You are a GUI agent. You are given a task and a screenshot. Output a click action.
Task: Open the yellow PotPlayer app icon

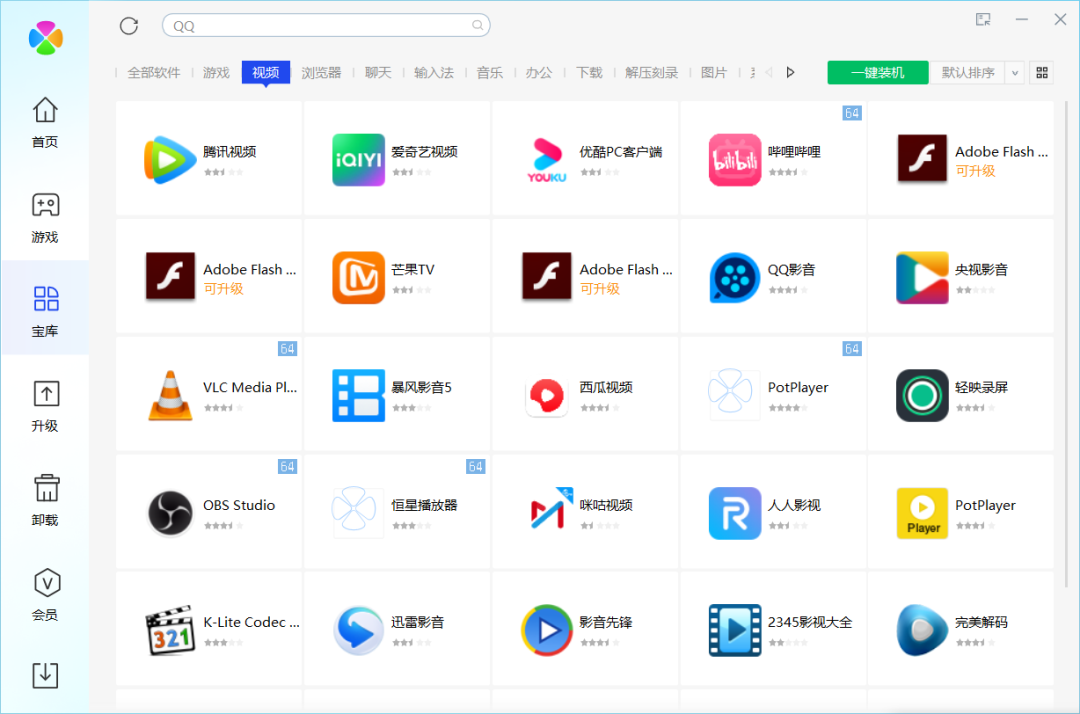pyautogui.click(x=922, y=513)
